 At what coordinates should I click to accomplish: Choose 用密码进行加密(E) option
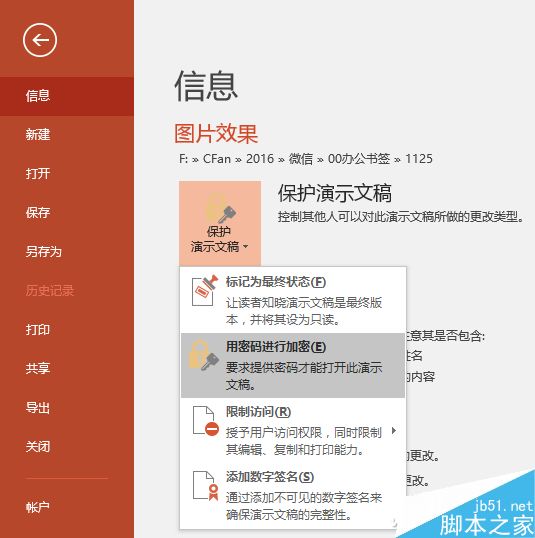coord(292,365)
